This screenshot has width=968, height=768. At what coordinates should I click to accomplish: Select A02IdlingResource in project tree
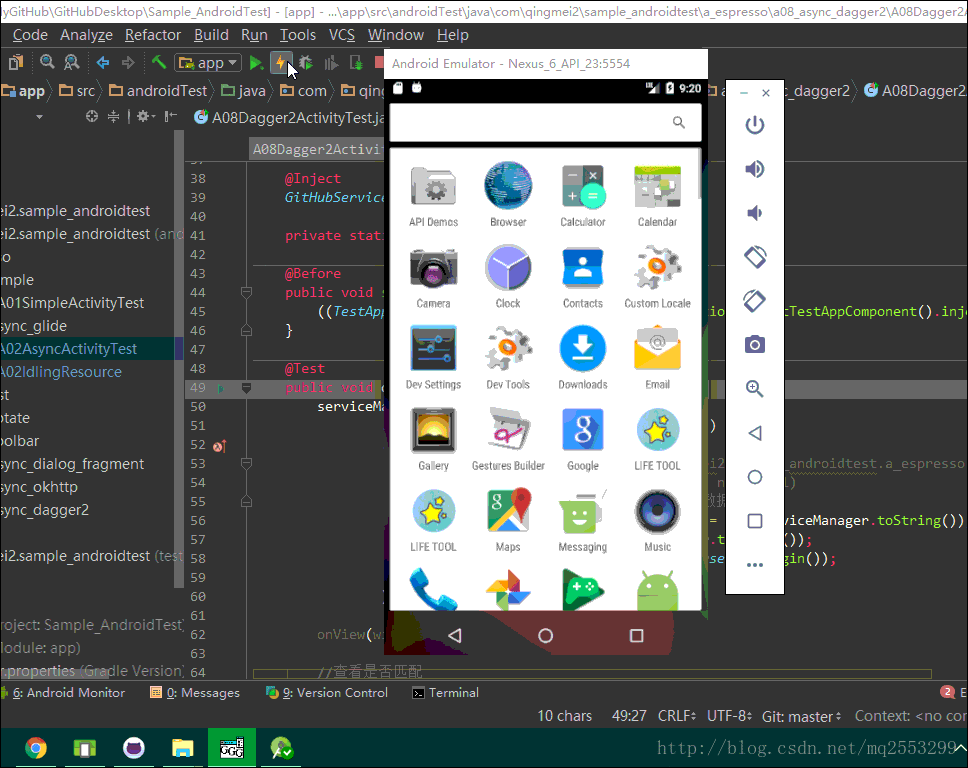(61, 372)
